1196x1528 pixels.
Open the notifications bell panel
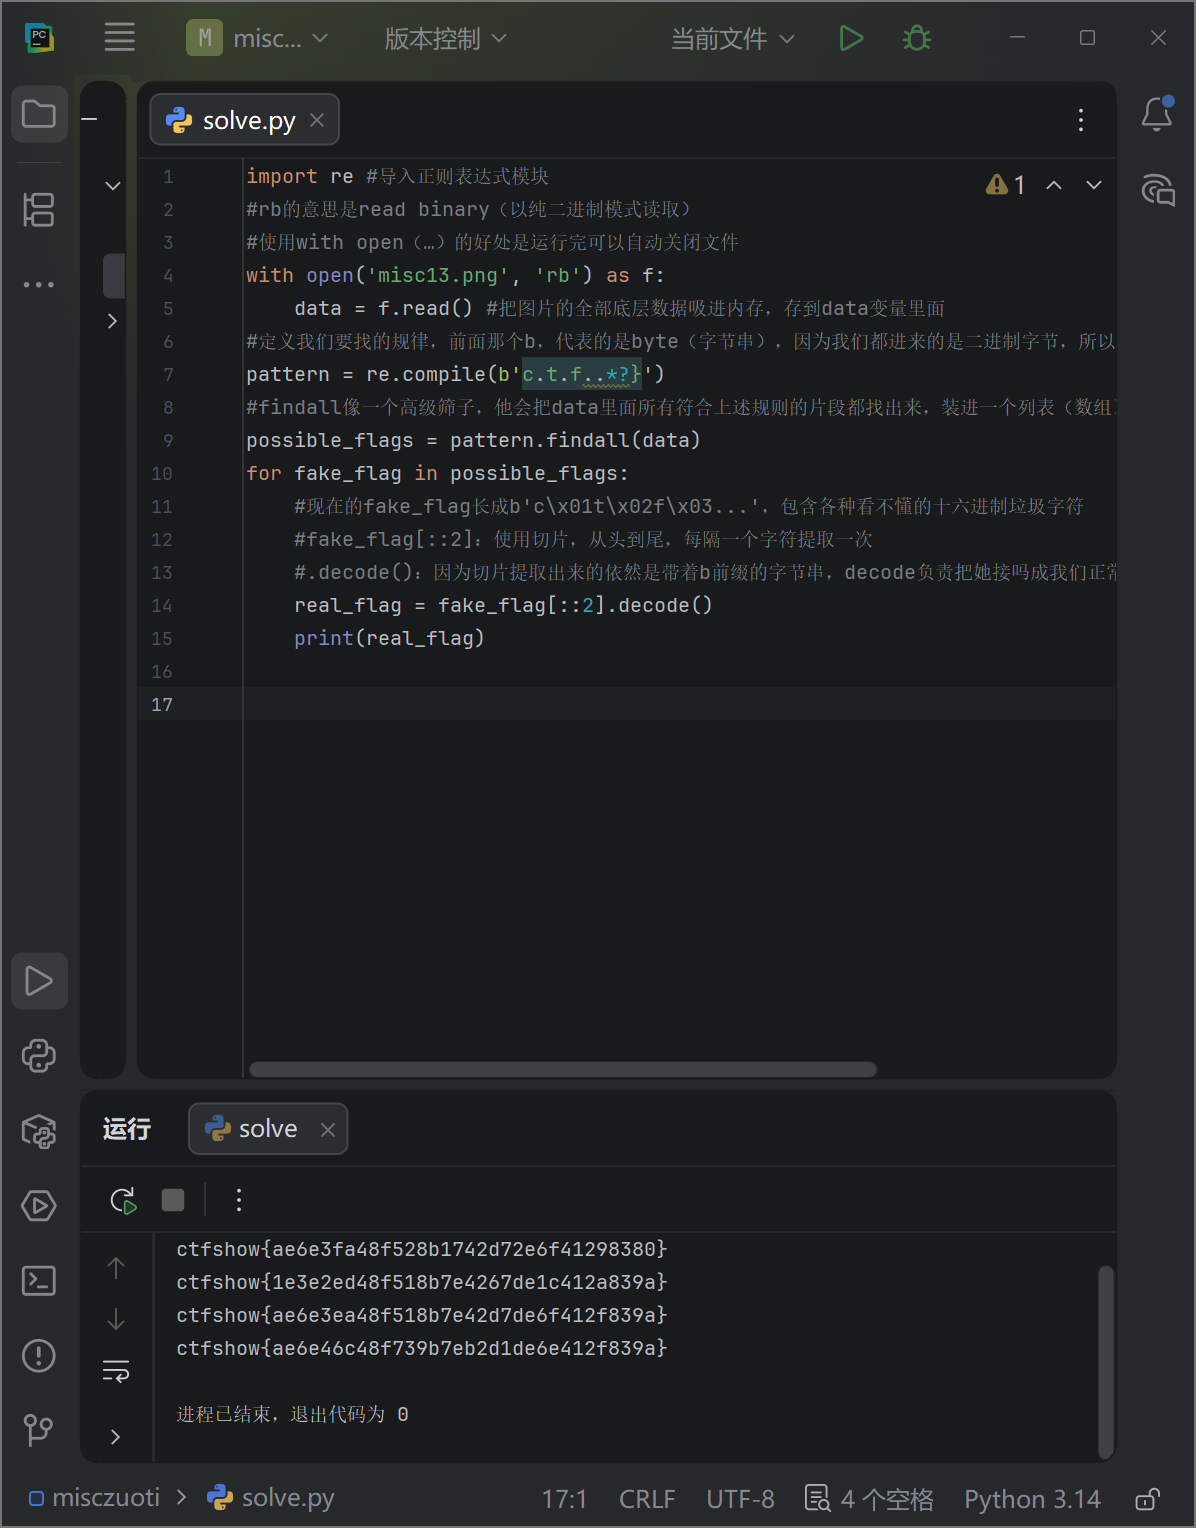coord(1157,114)
